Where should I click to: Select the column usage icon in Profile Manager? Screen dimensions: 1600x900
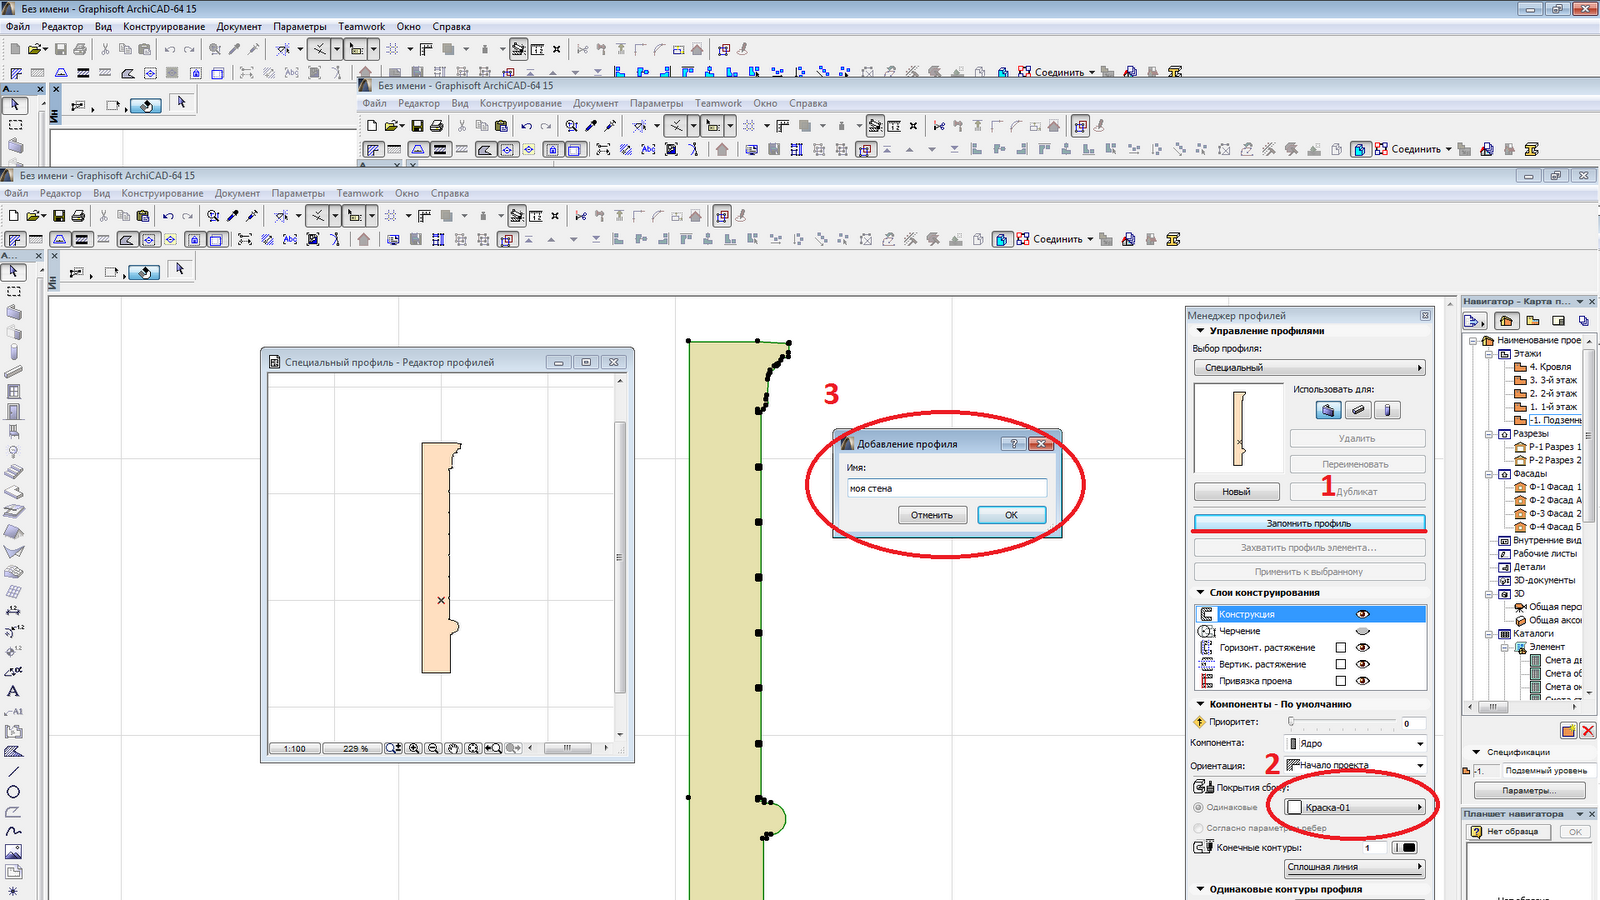coord(1387,410)
